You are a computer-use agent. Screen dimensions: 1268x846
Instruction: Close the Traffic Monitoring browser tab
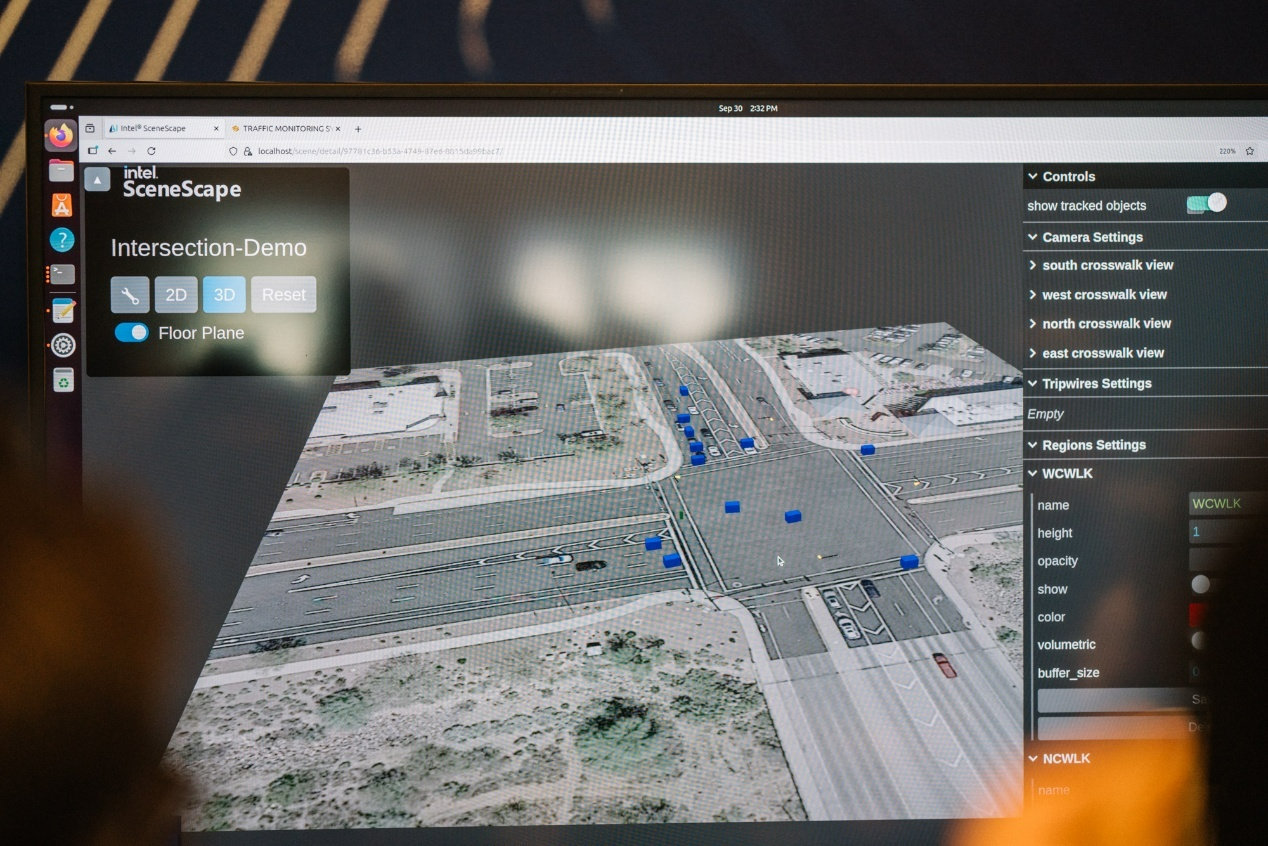[337, 129]
